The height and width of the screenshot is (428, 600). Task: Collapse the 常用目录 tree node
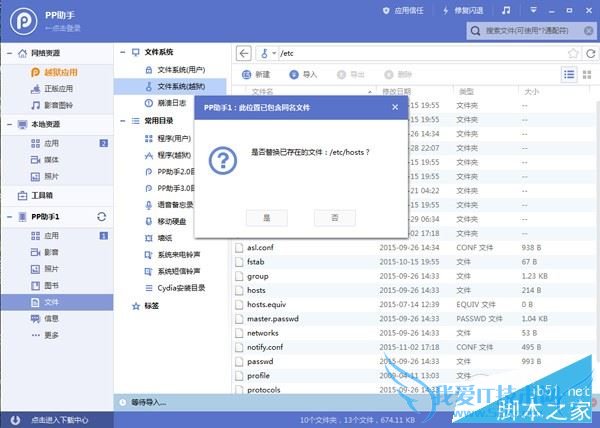point(122,121)
